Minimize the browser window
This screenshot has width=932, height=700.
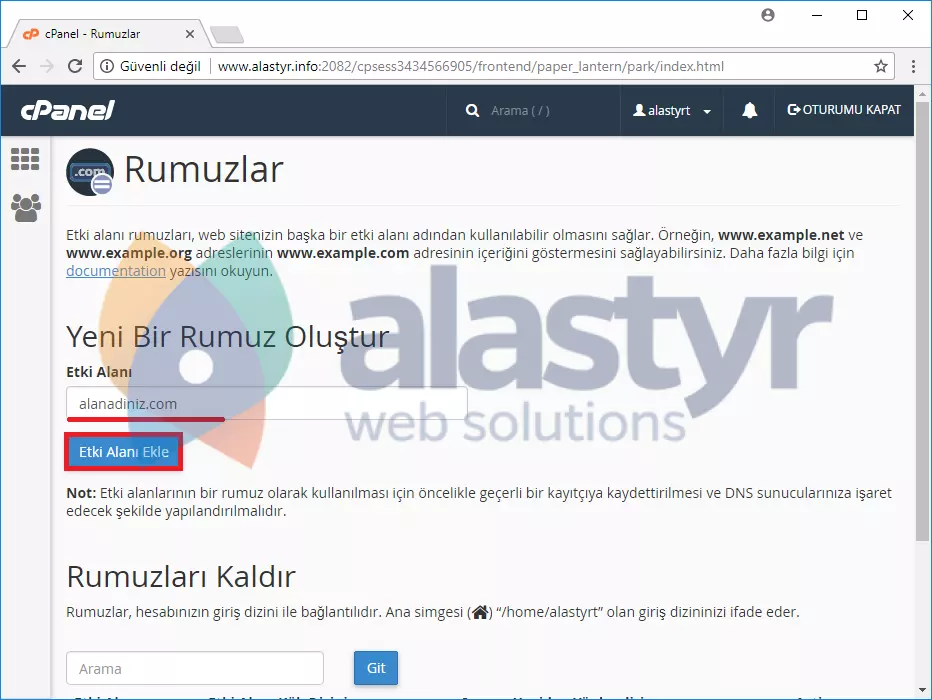(817, 15)
